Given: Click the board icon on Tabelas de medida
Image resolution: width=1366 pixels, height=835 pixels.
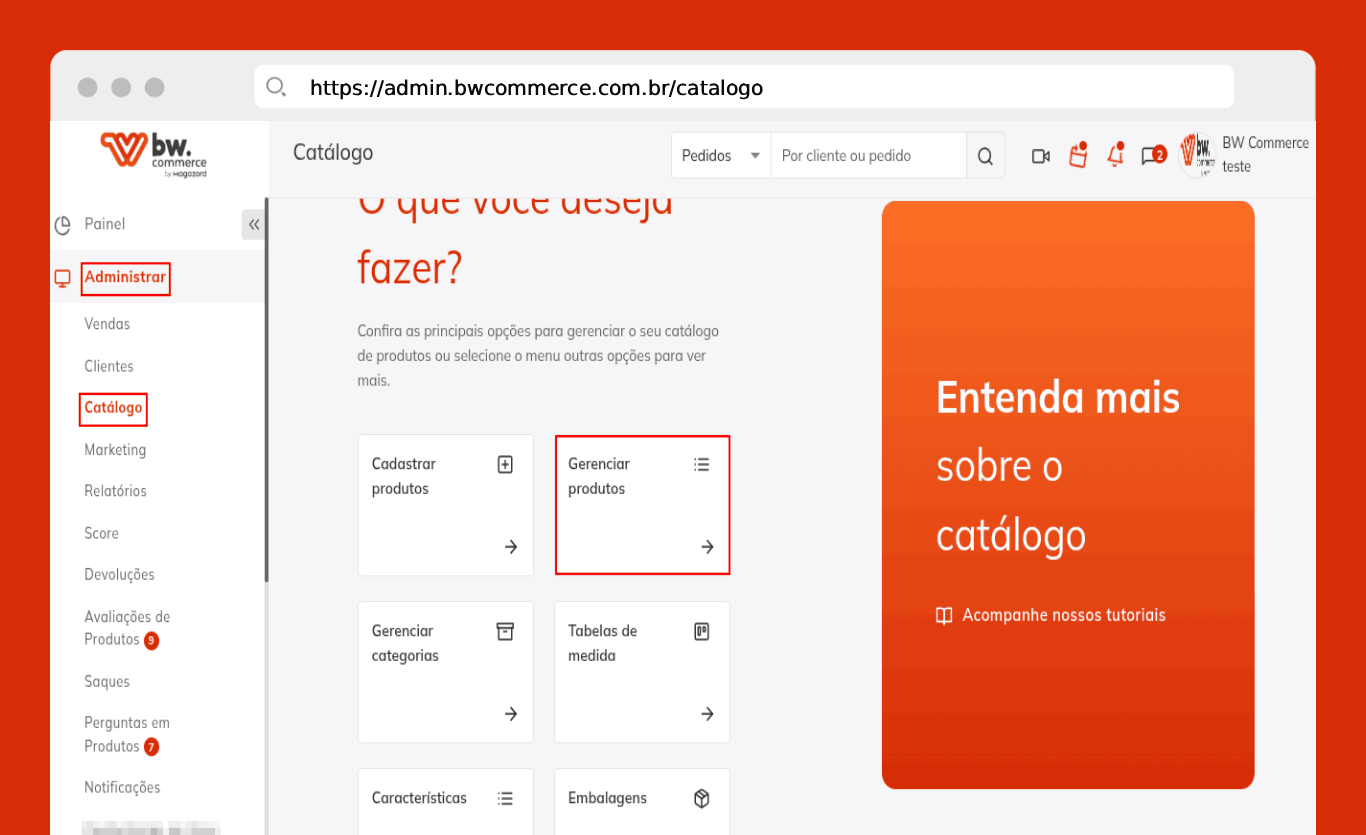Looking at the screenshot, I should 701,631.
